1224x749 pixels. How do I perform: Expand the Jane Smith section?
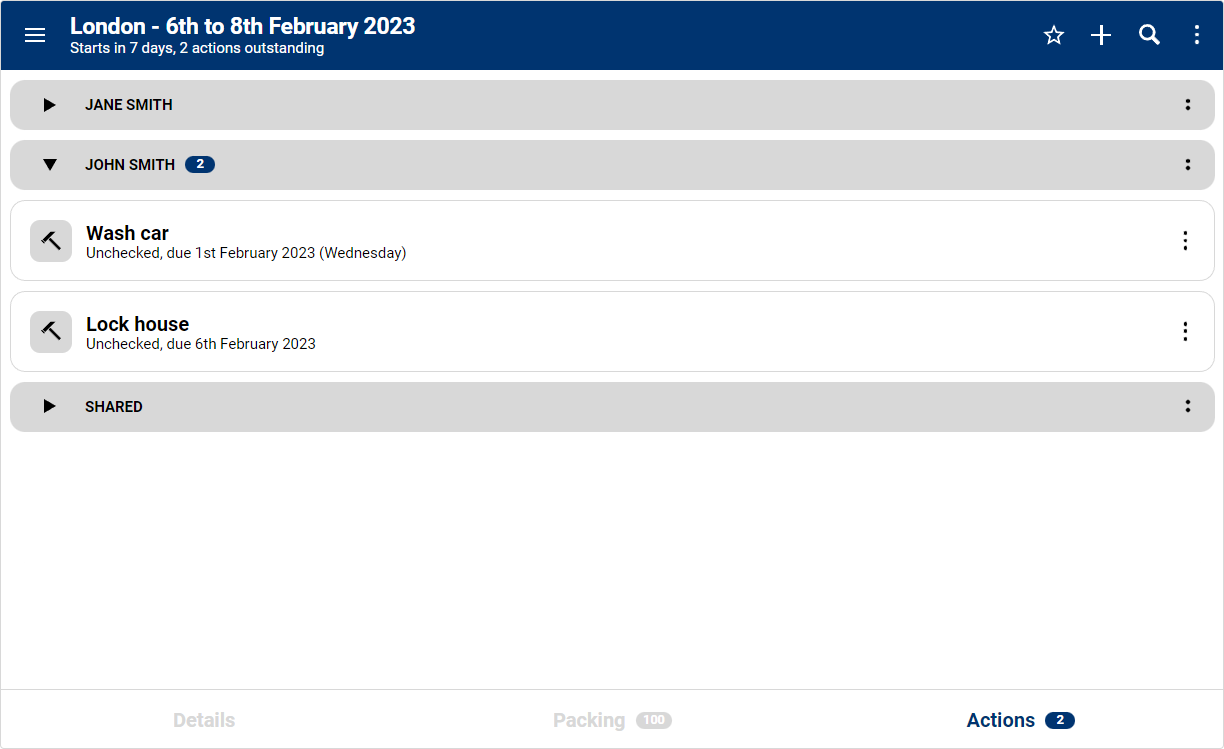click(50, 105)
